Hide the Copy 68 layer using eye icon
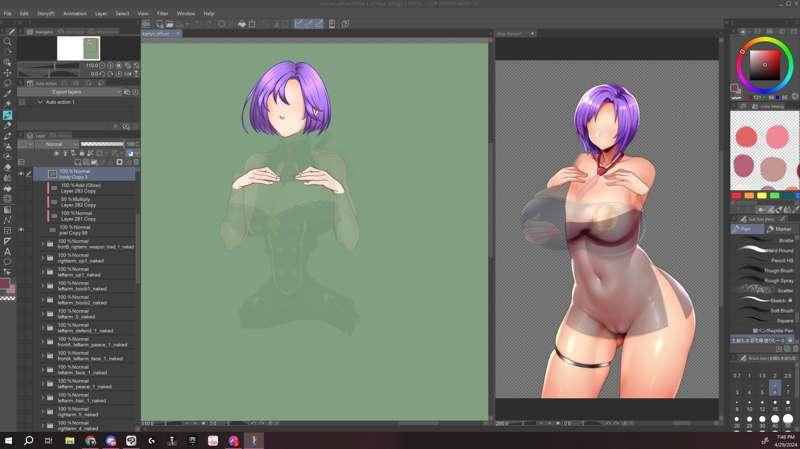The width and height of the screenshot is (800, 449). 21,230
